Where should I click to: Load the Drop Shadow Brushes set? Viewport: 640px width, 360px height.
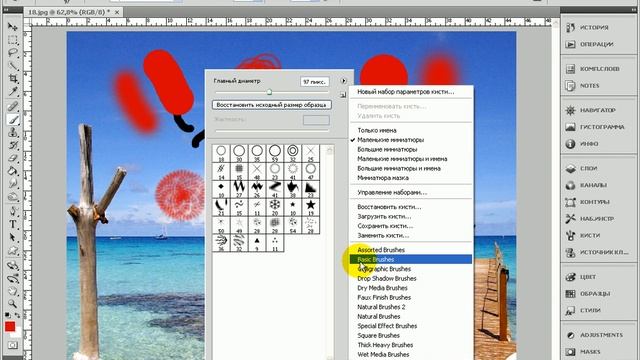411,278
